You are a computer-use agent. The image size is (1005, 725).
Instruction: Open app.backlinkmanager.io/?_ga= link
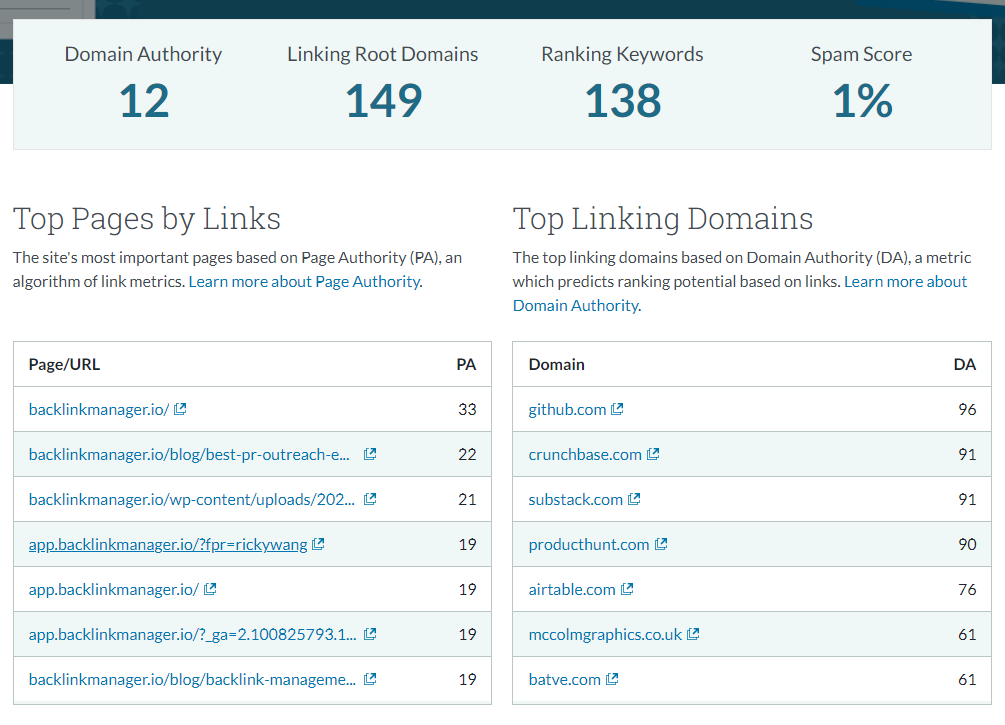pyautogui.click(x=192, y=635)
